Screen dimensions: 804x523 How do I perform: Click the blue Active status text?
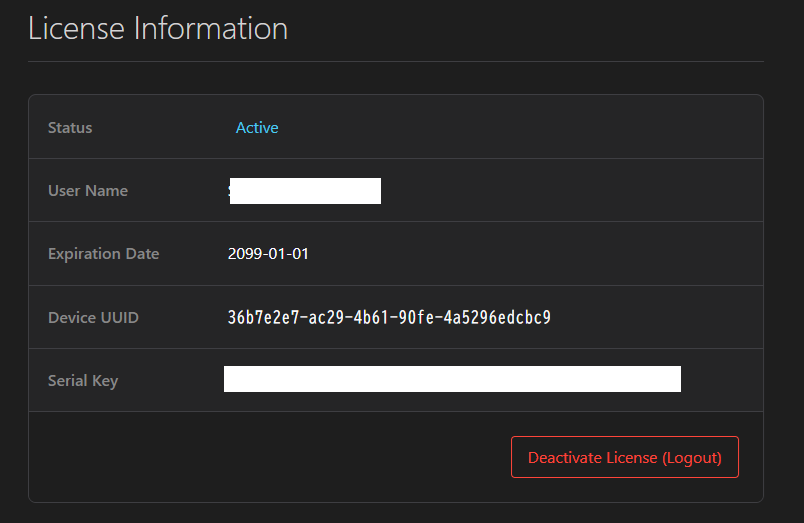coord(257,128)
